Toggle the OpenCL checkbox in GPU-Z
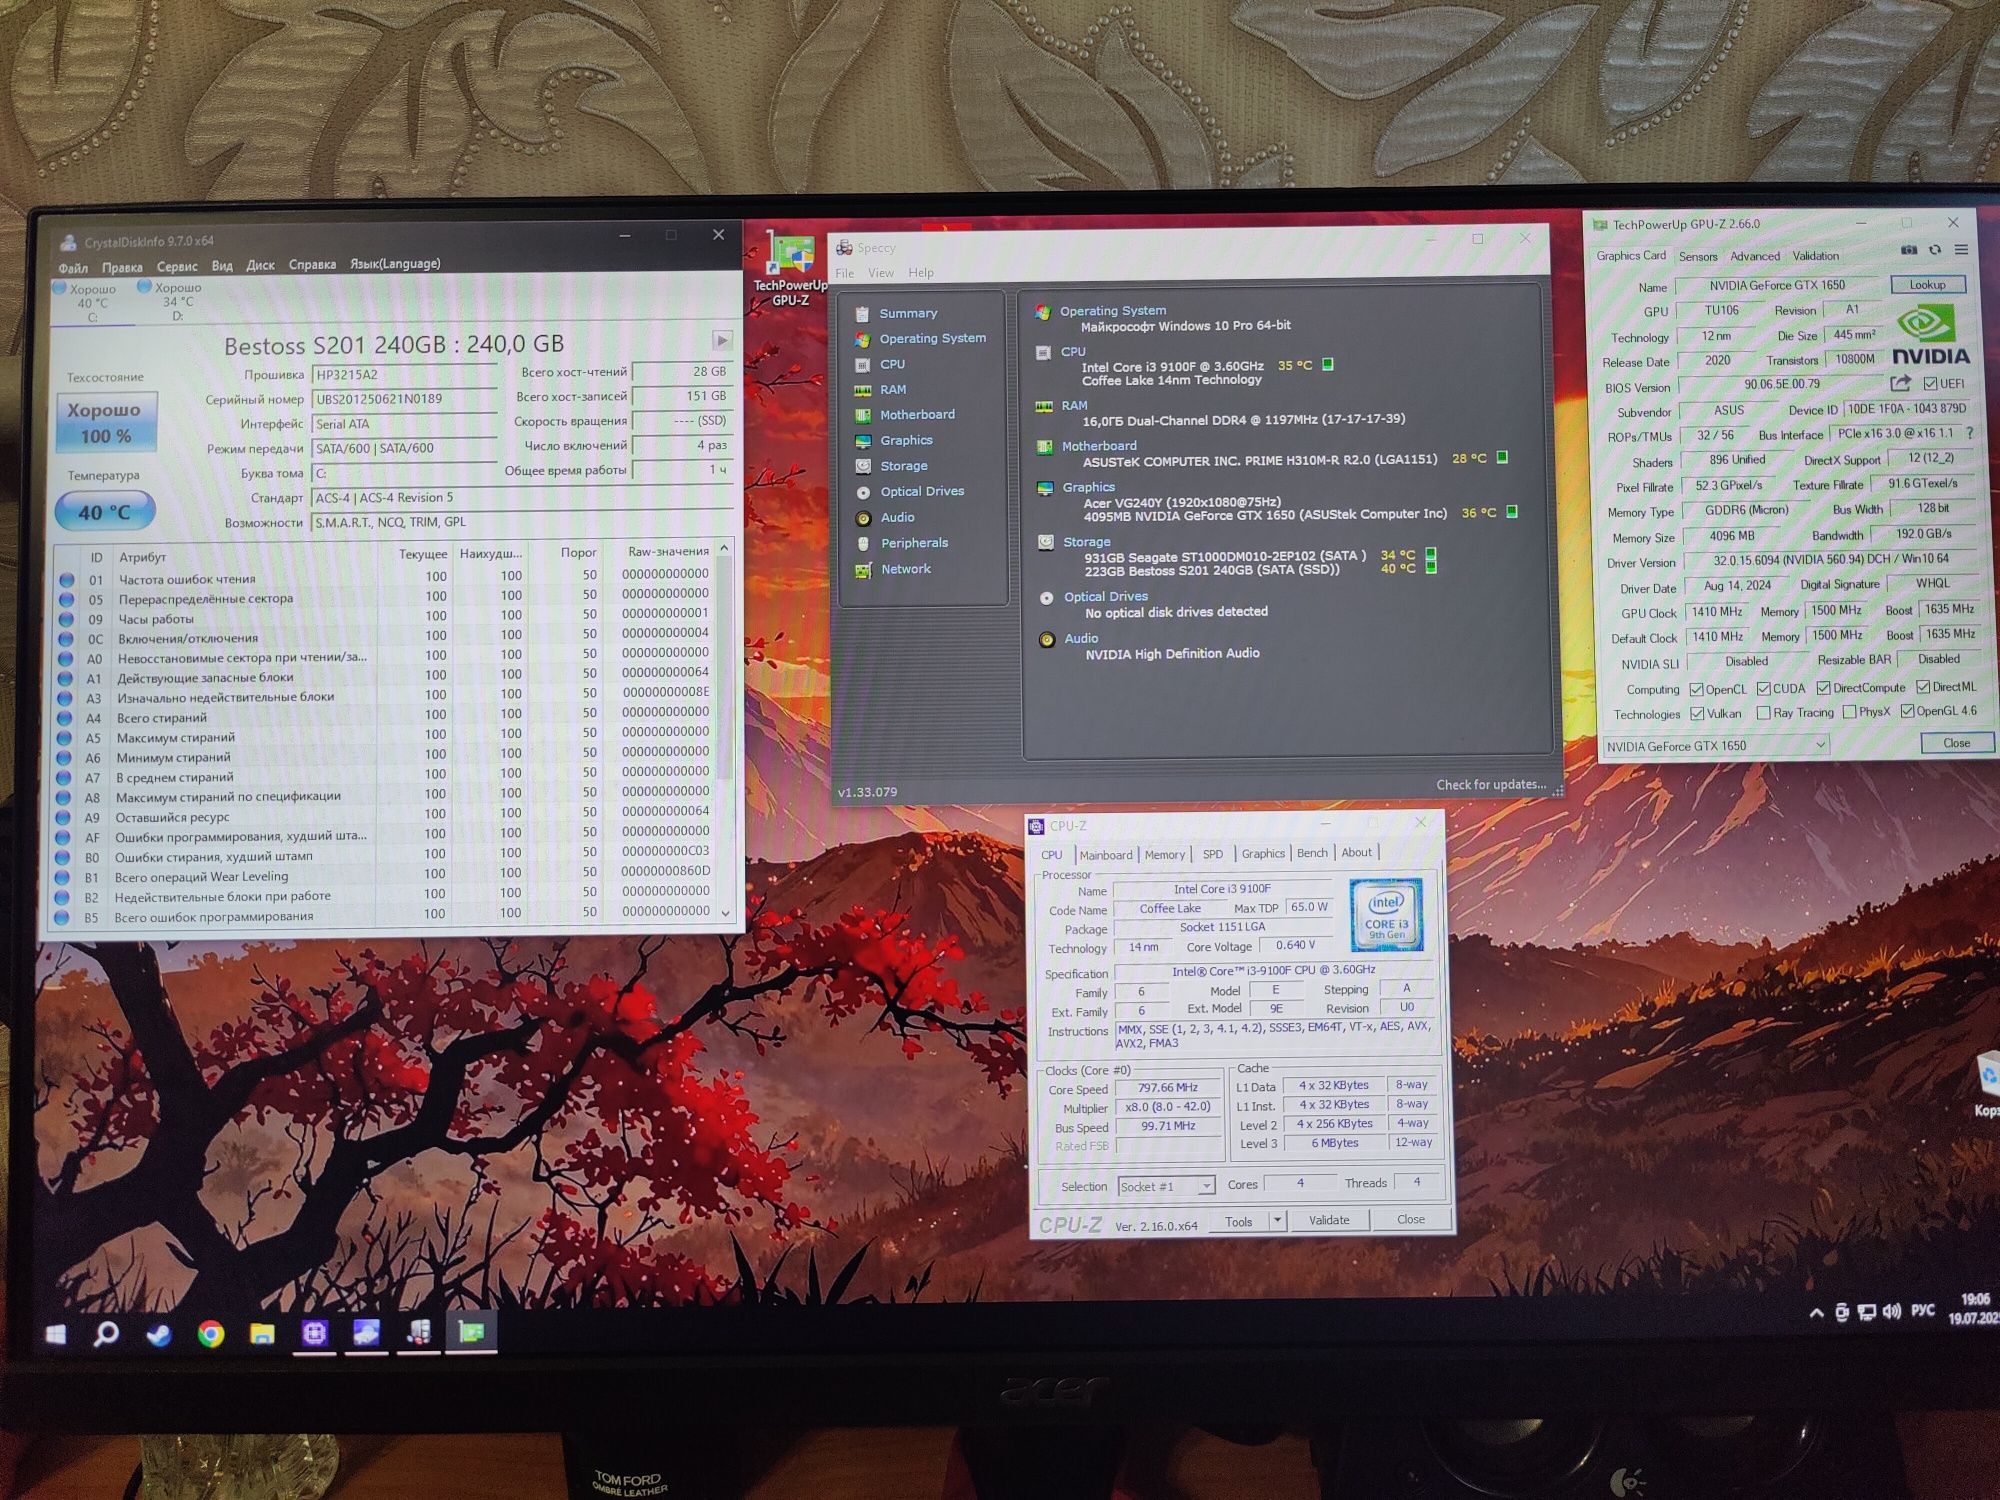 tap(1696, 689)
